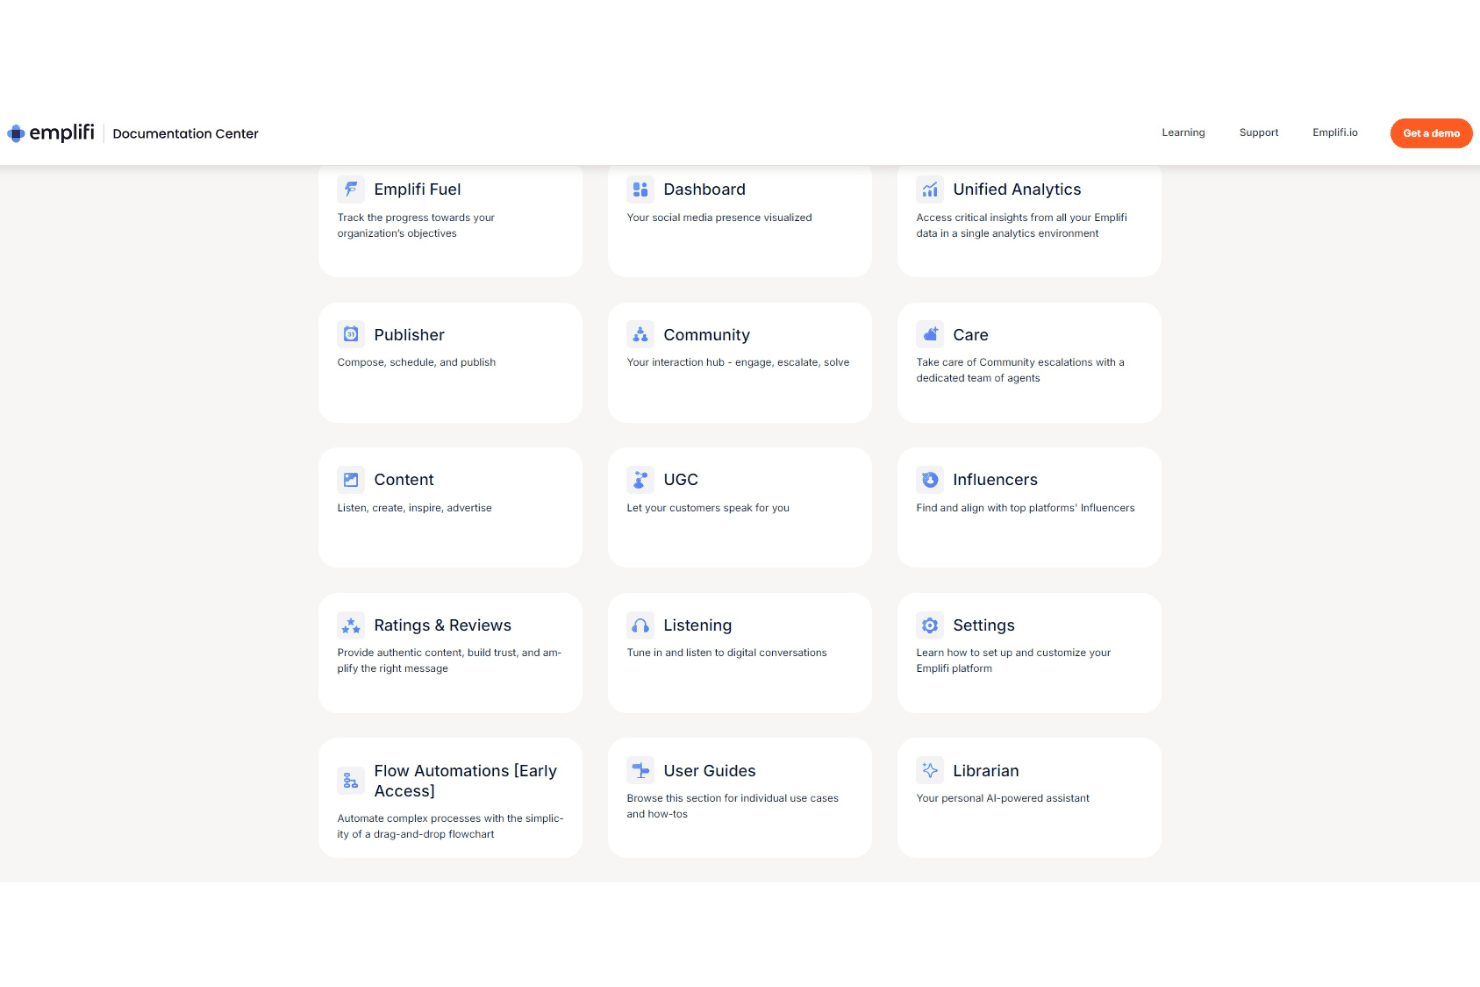This screenshot has width=1480, height=987.
Task: Click the Emplifi Fuel card icon
Action: (351, 189)
